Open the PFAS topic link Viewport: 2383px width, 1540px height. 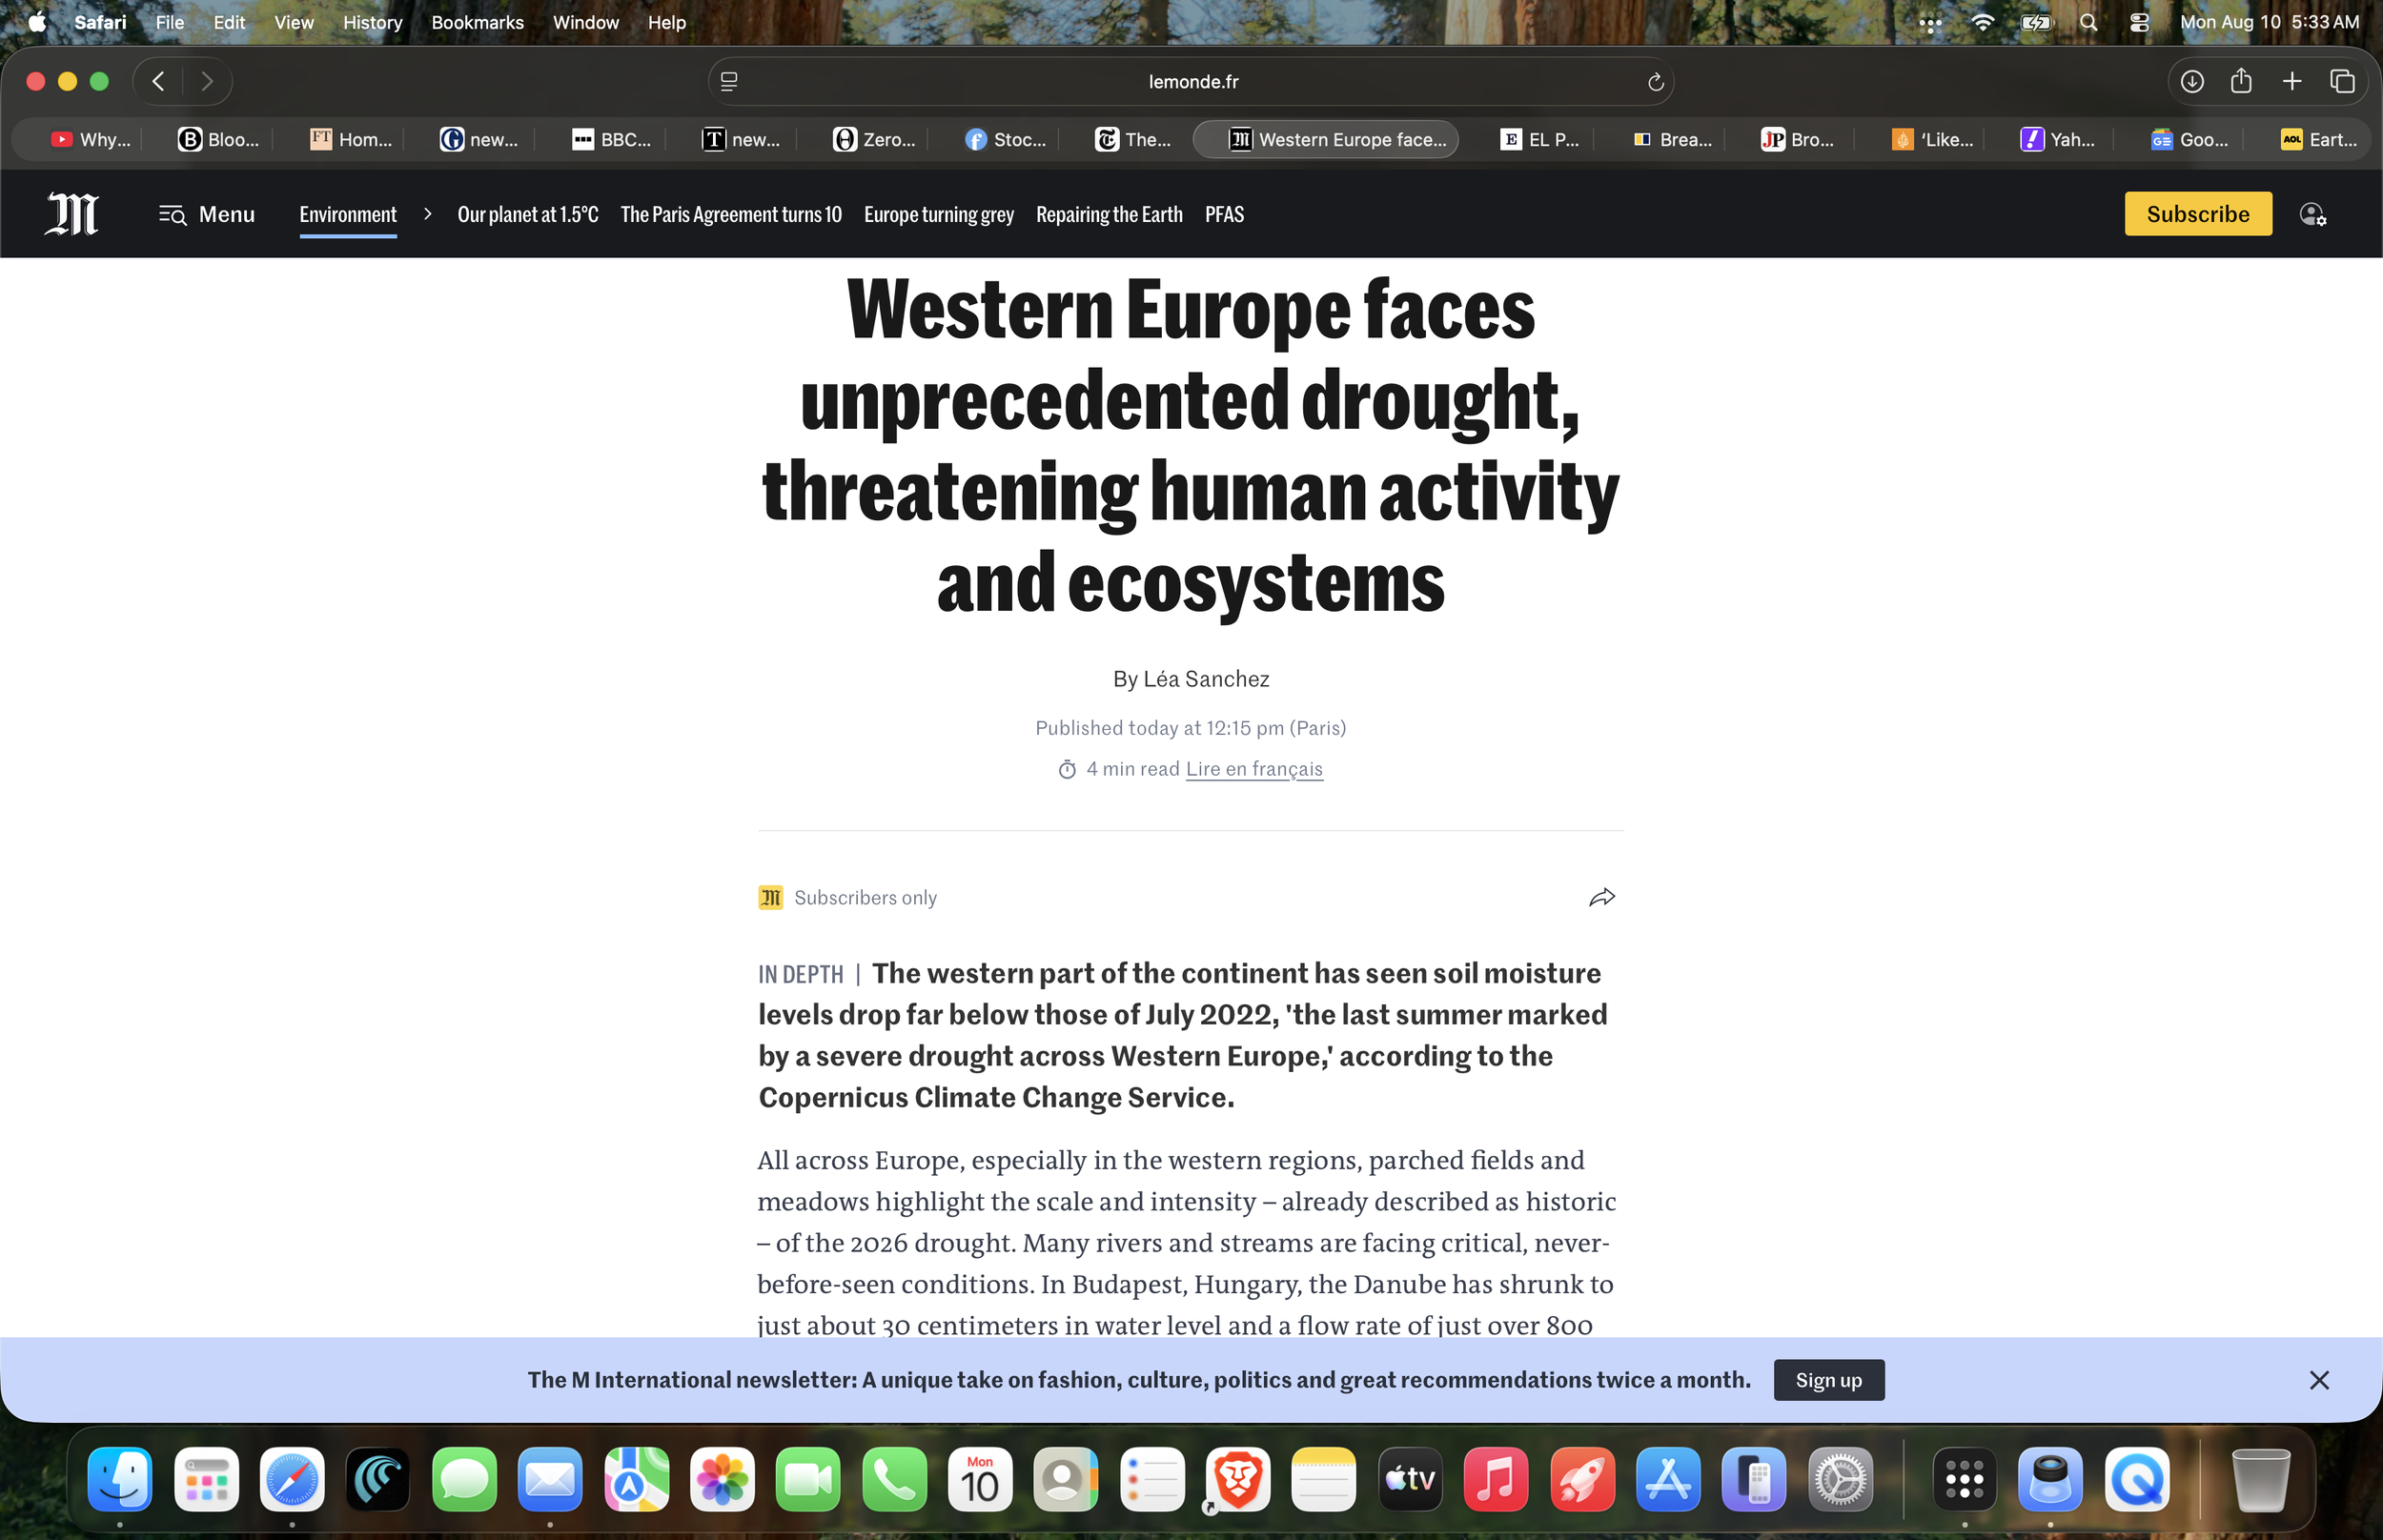point(1224,214)
